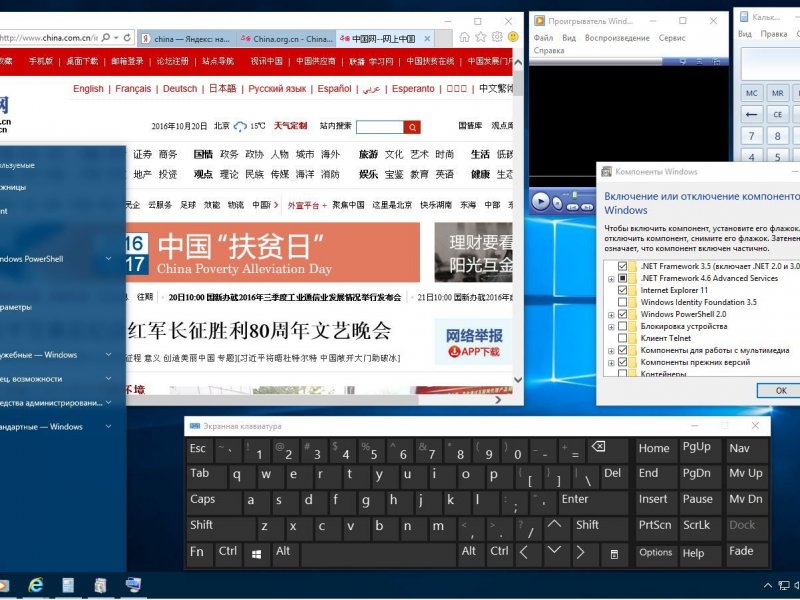Expand Windows PowerShell Start menu folder
Screen dimensions: 800x600
(108, 259)
